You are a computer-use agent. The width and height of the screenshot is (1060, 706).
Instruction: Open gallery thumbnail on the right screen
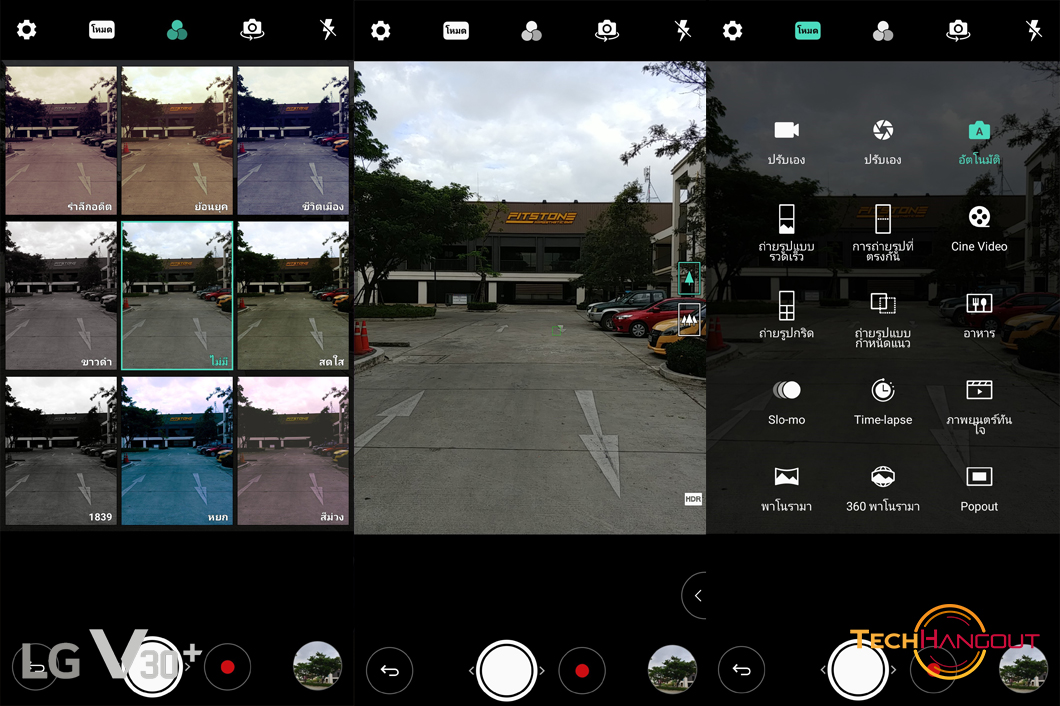click(1023, 669)
